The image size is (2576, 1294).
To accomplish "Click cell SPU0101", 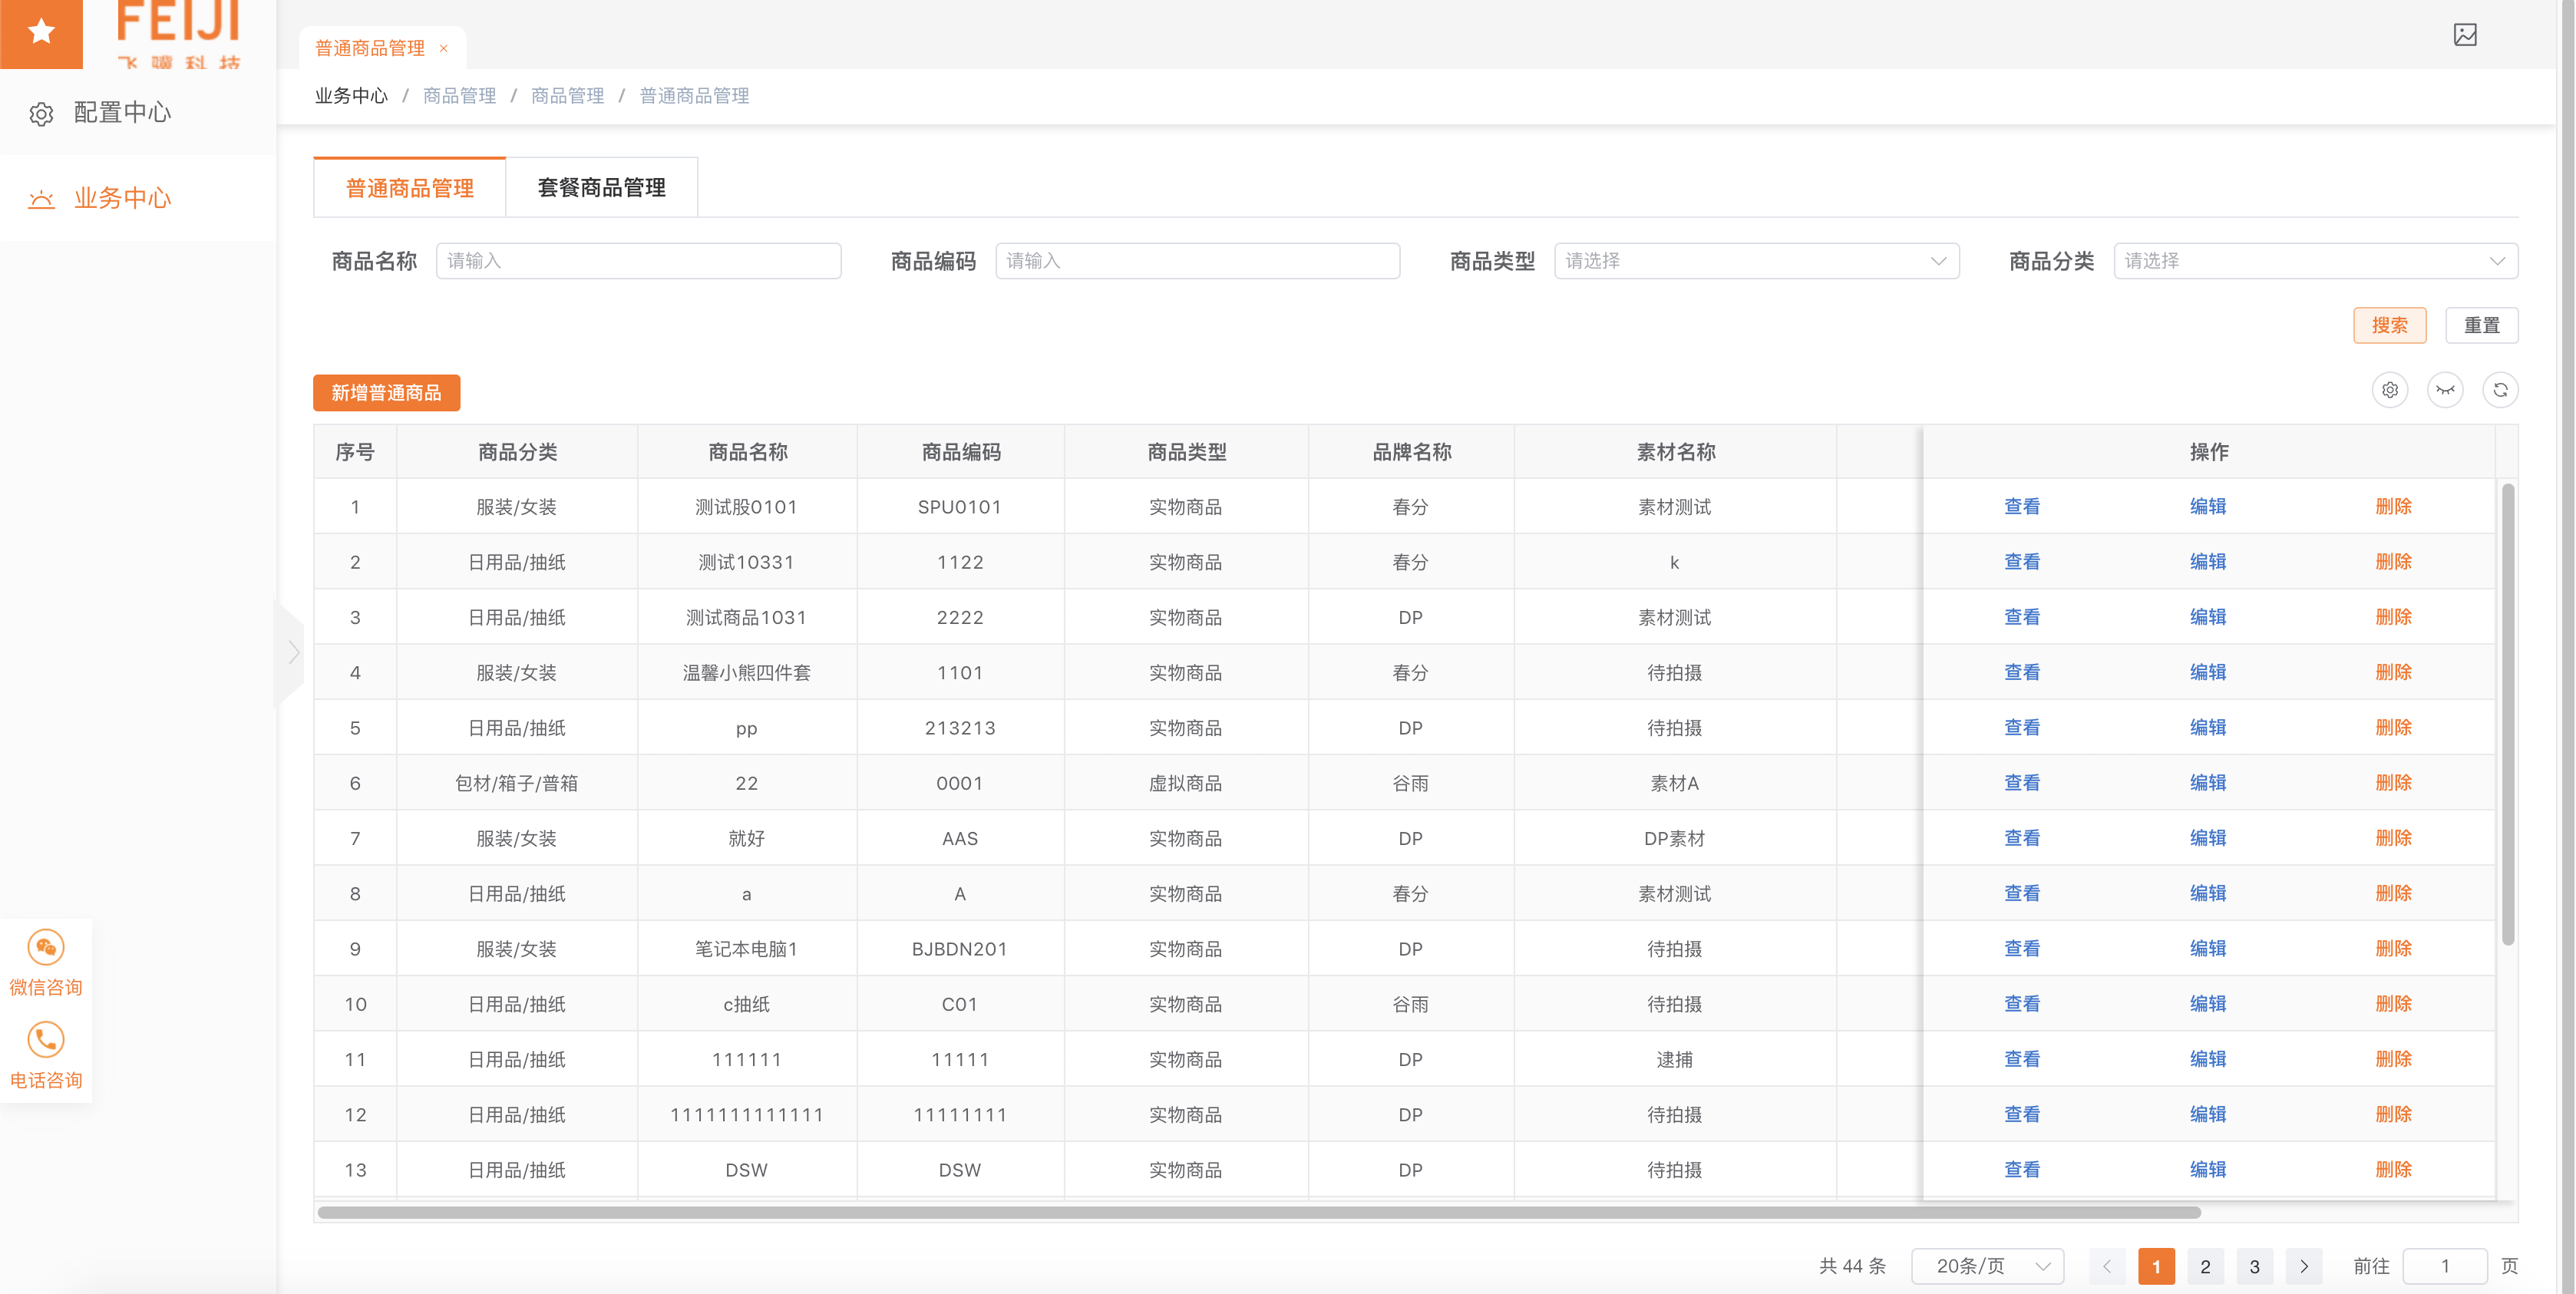I will click(960, 507).
